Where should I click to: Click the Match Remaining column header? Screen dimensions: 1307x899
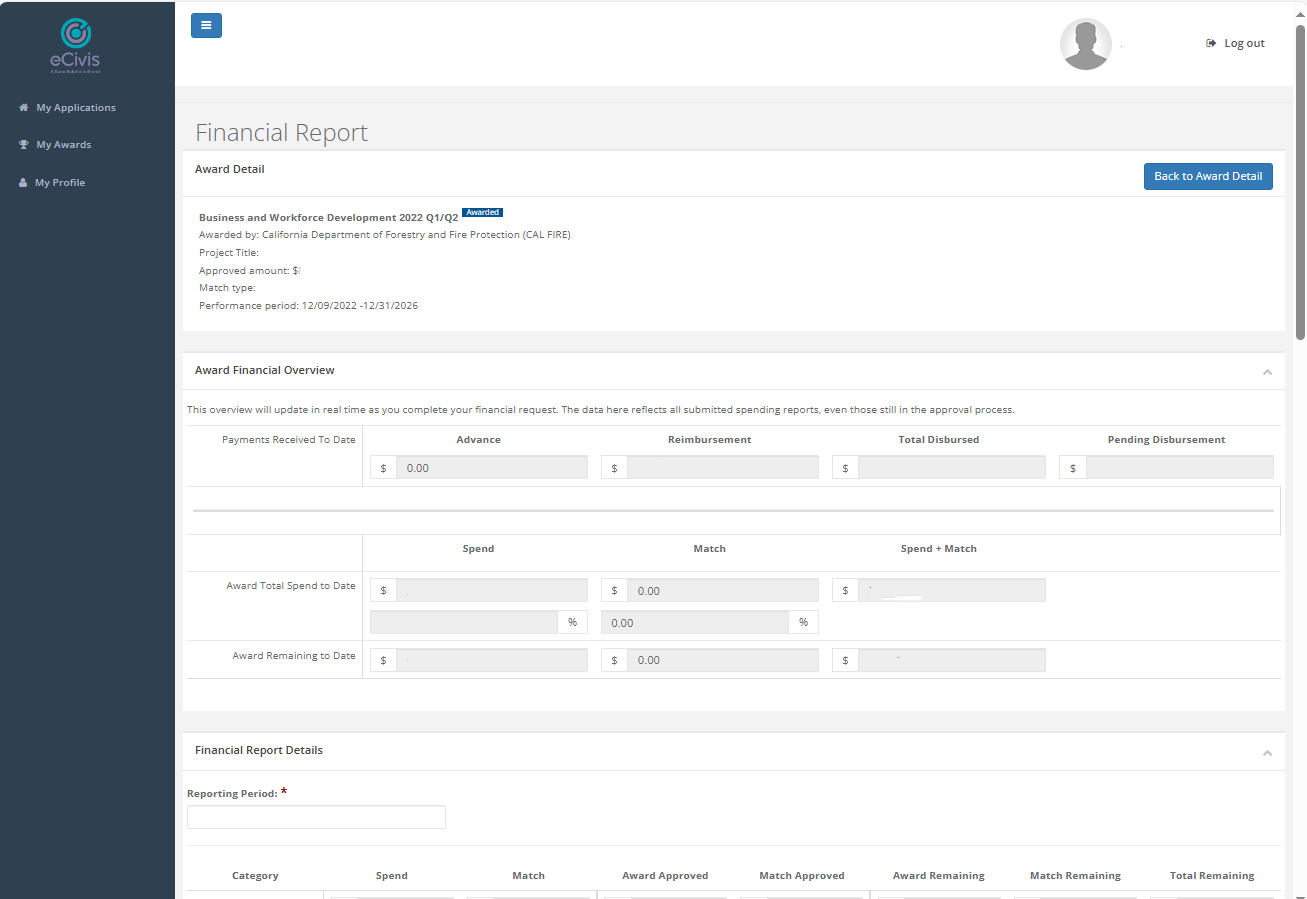click(1076, 876)
